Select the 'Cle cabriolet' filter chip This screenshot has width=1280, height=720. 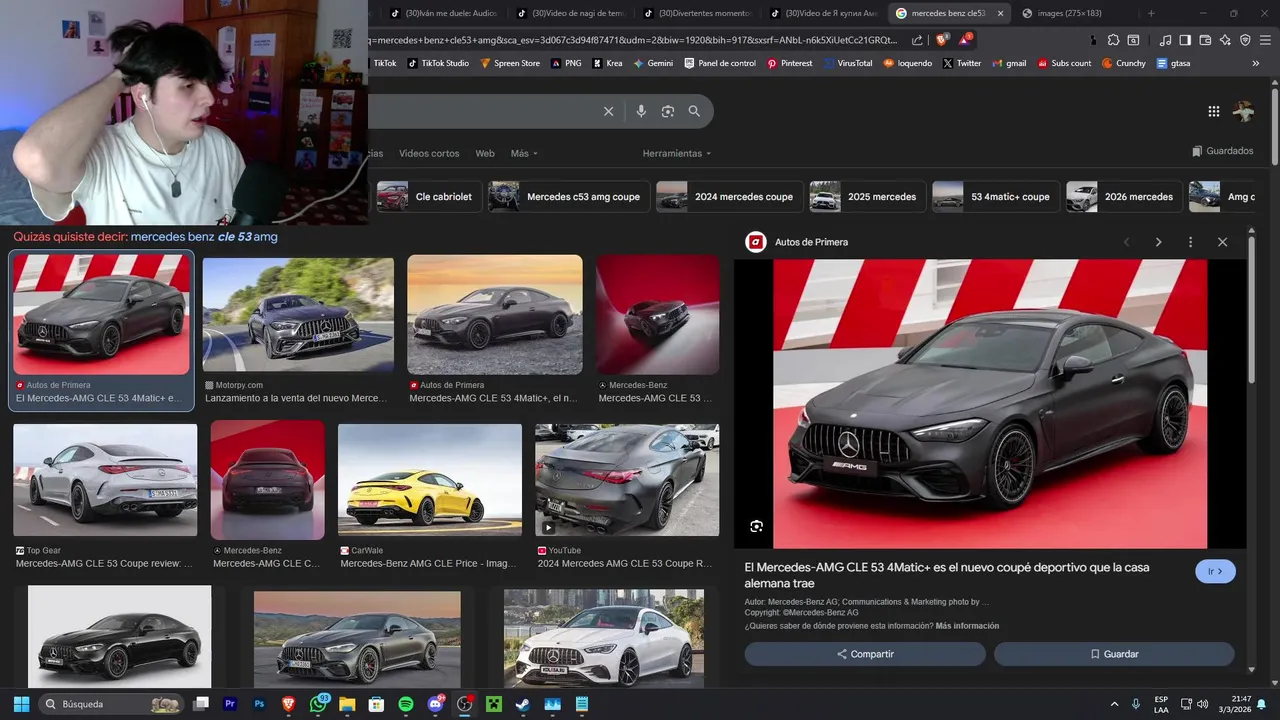(x=429, y=197)
